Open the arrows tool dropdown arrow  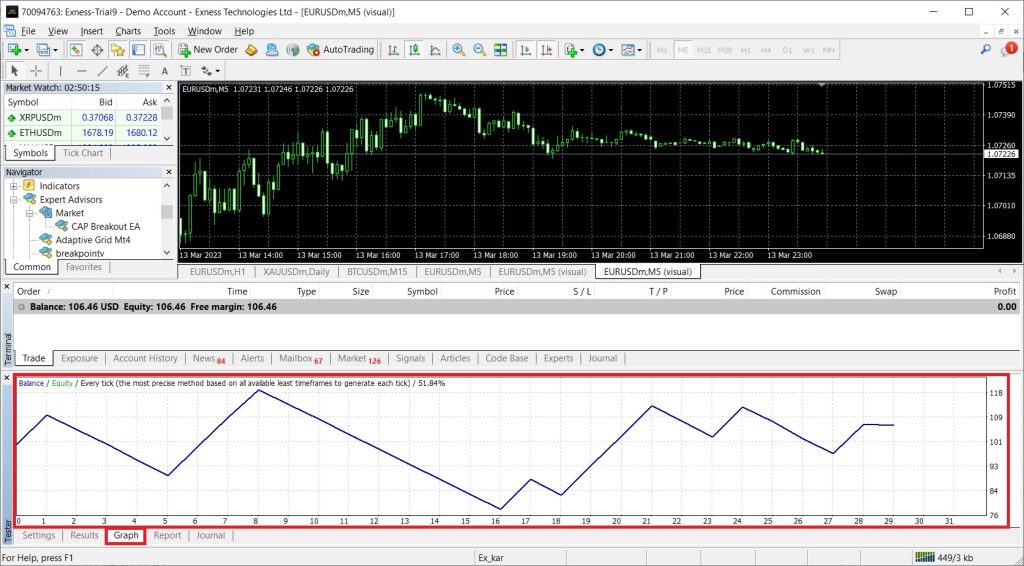click(x=217, y=71)
